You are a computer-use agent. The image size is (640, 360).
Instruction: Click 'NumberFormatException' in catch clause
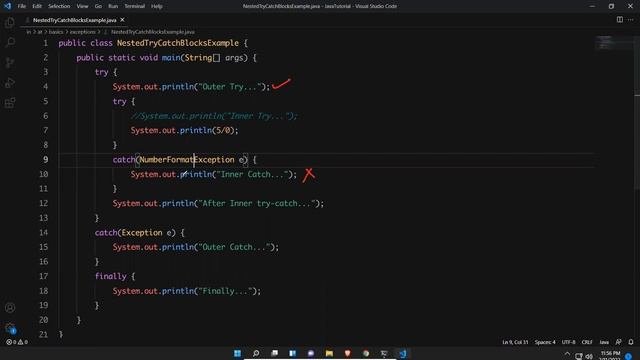click(x=187, y=160)
